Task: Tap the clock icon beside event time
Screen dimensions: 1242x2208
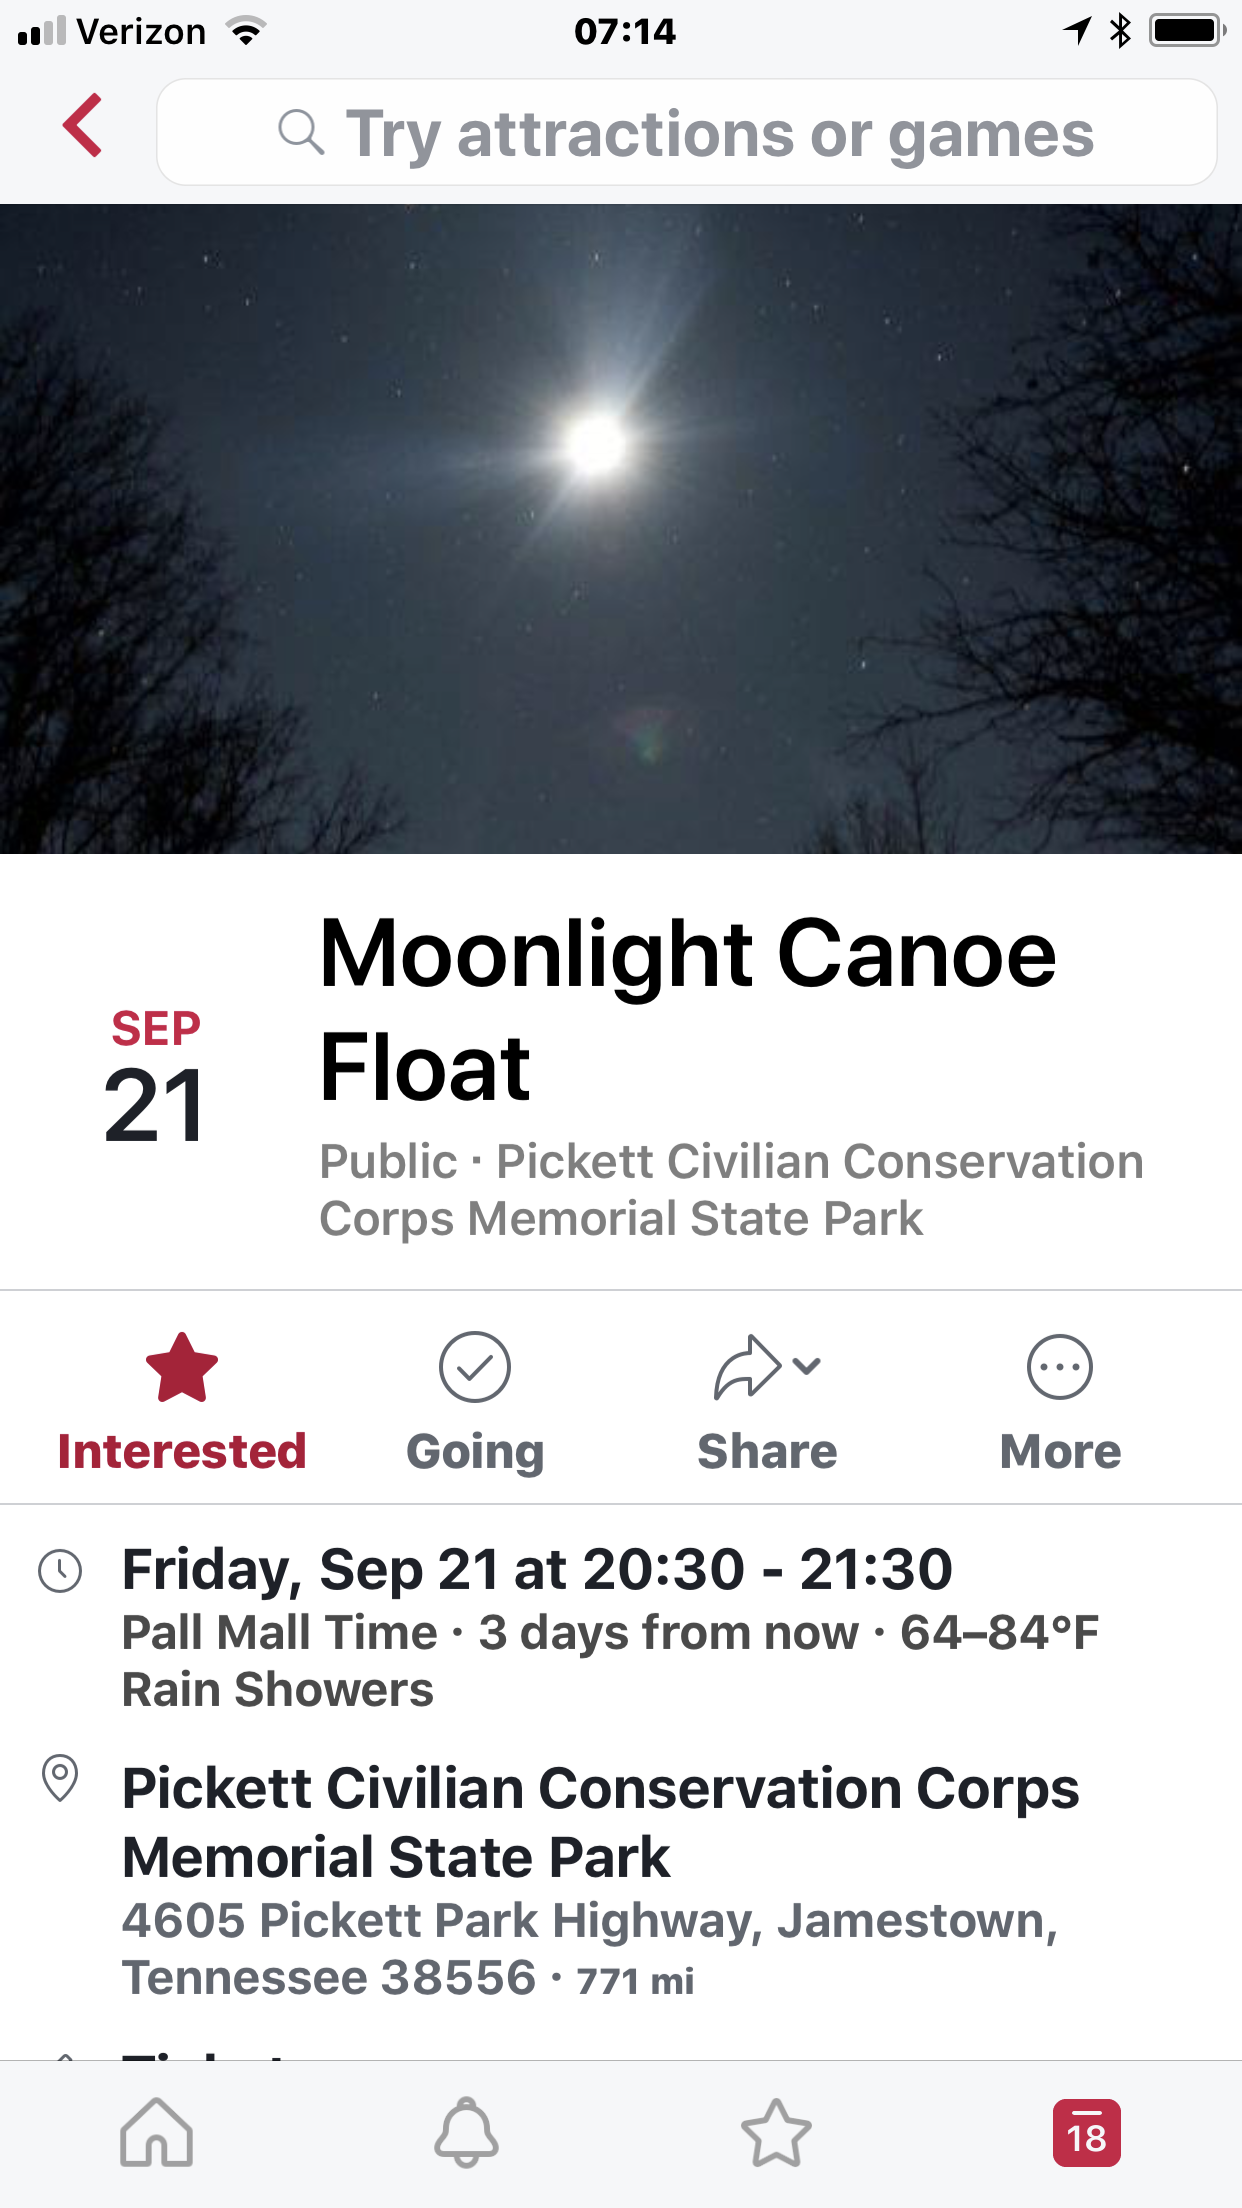Action: 60,1570
